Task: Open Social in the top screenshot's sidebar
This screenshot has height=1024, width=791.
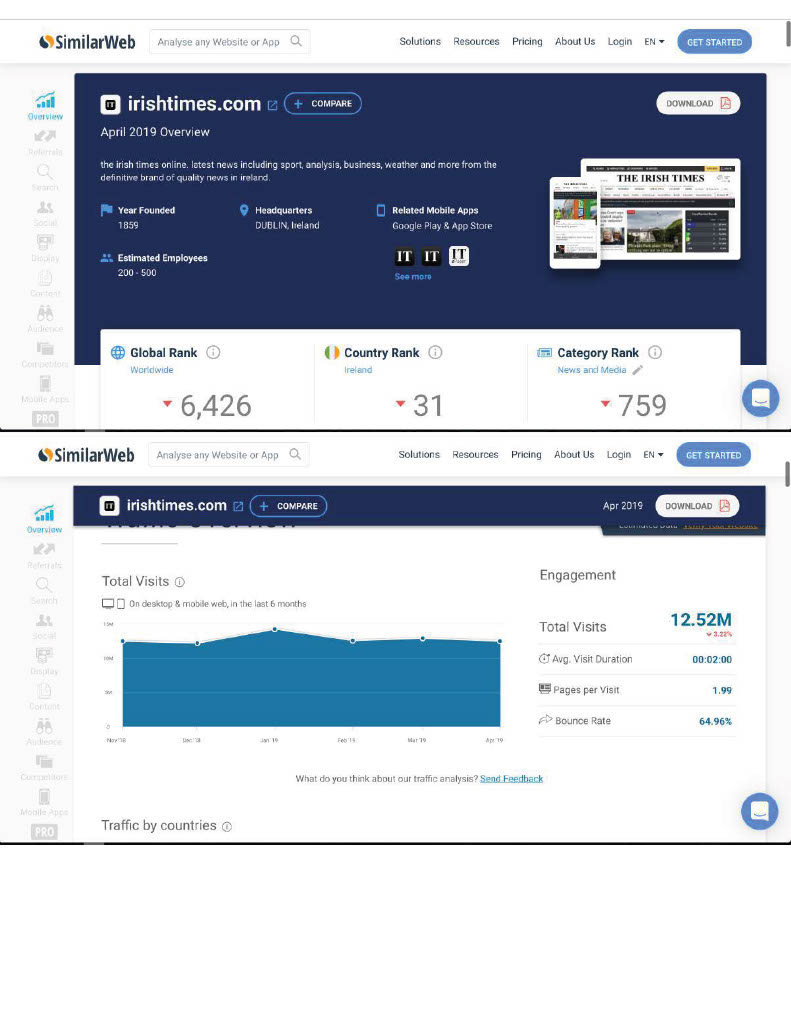Action: [x=45, y=213]
